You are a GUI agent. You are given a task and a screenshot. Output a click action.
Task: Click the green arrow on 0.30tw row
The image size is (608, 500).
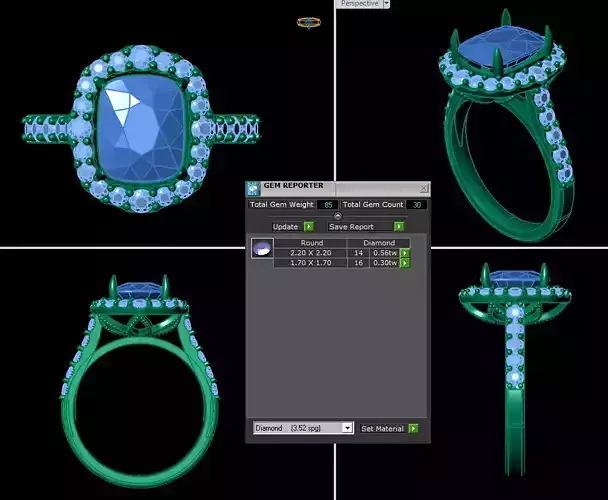coord(405,263)
